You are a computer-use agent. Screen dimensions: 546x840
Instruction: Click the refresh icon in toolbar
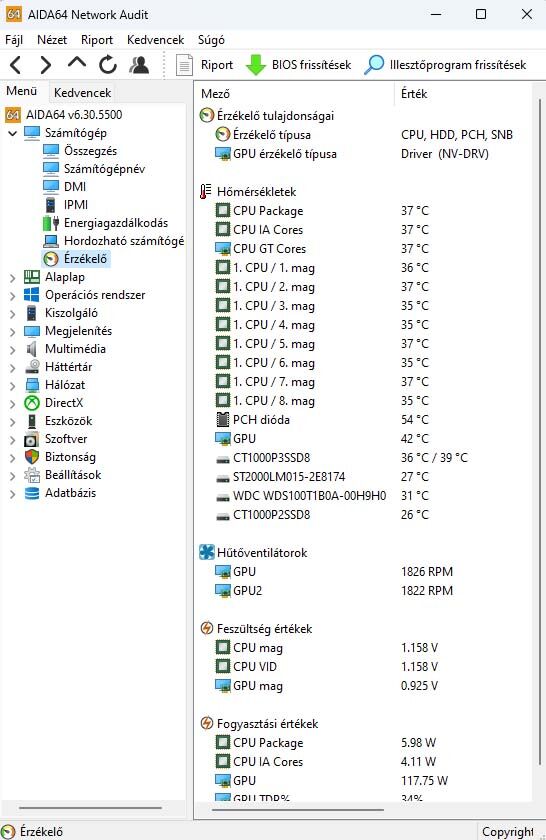coord(108,65)
